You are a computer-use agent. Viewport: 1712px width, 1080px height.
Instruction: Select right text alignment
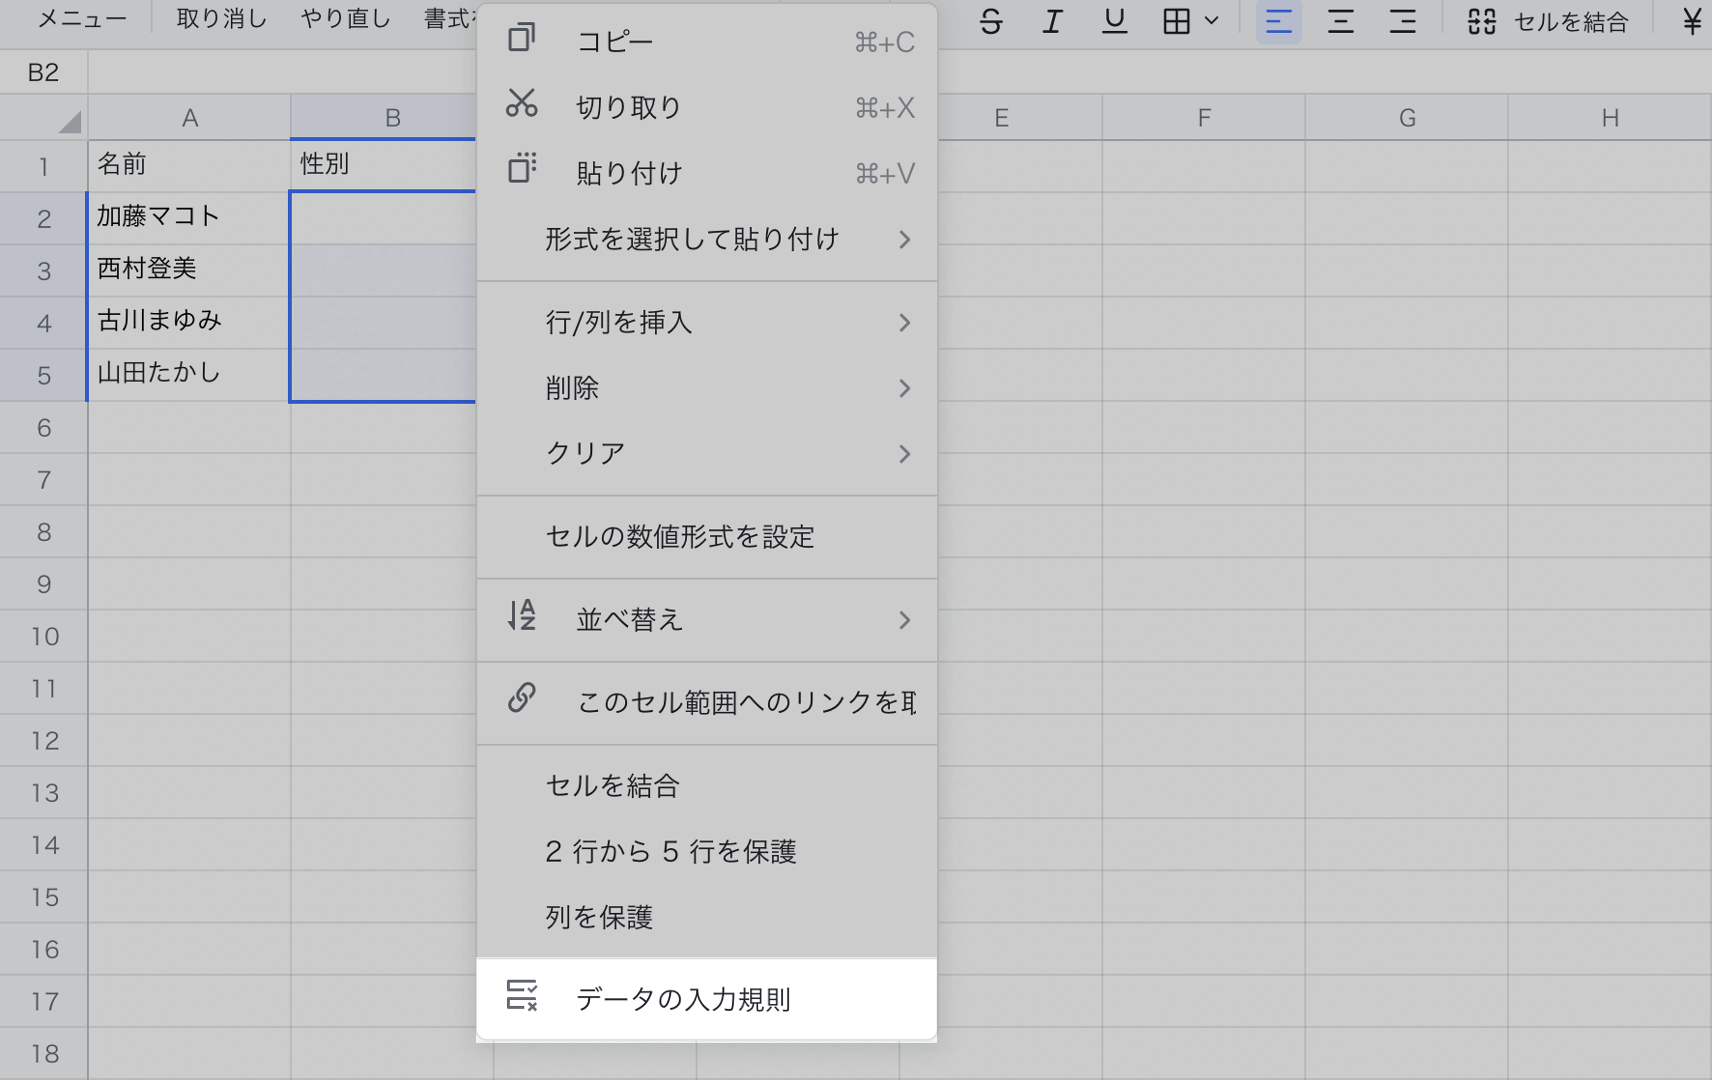(x=1404, y=21)
